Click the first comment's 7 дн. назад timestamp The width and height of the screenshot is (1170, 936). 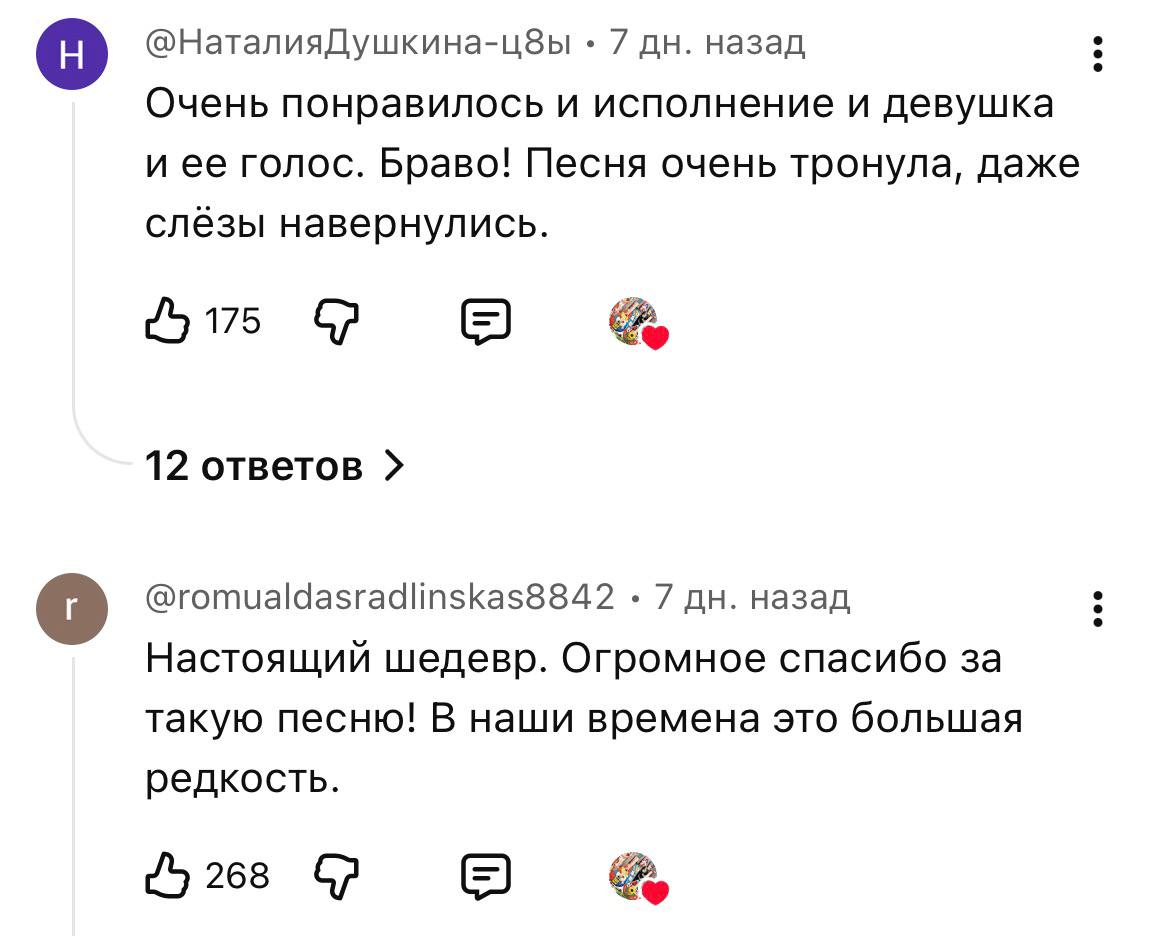click(708, 43)
